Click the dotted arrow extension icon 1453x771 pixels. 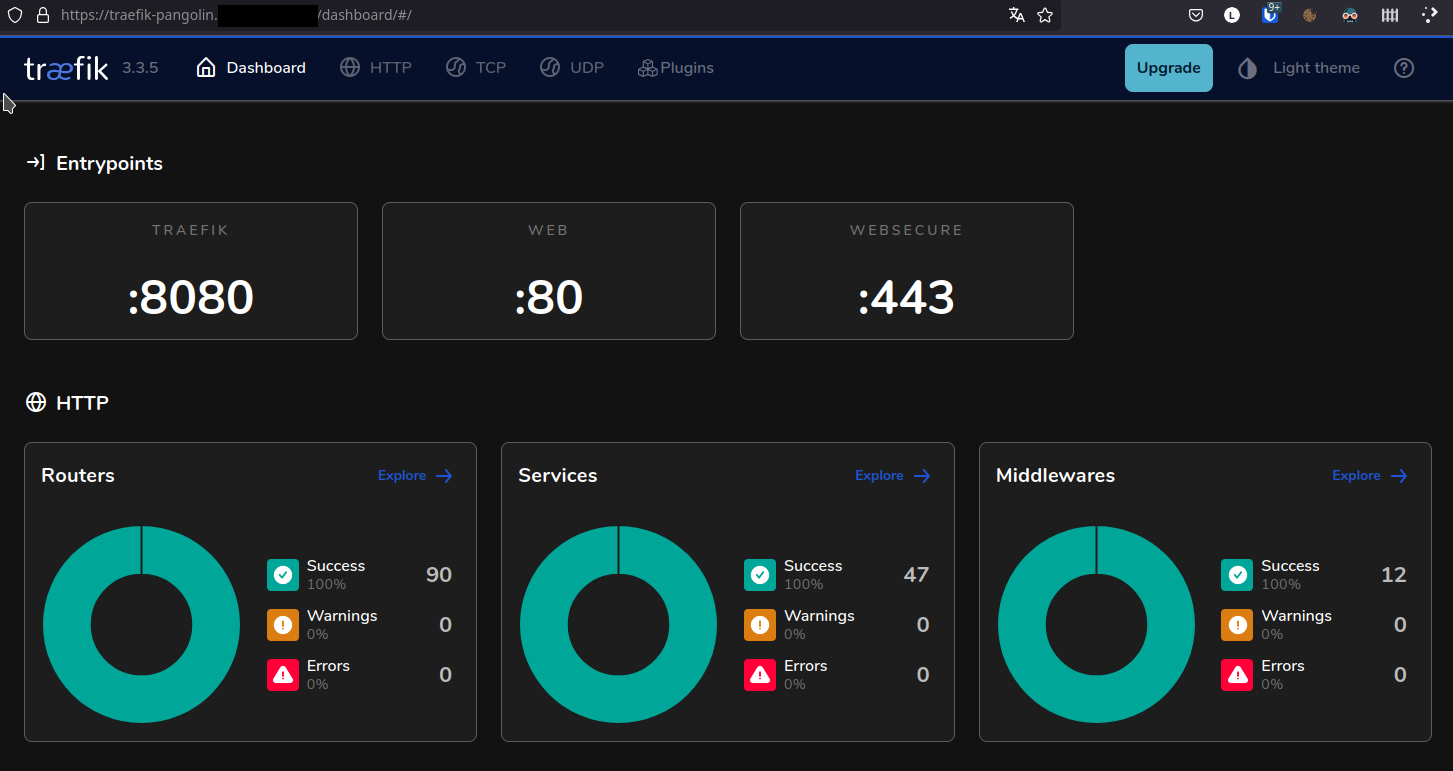[x=1429, y=15]
